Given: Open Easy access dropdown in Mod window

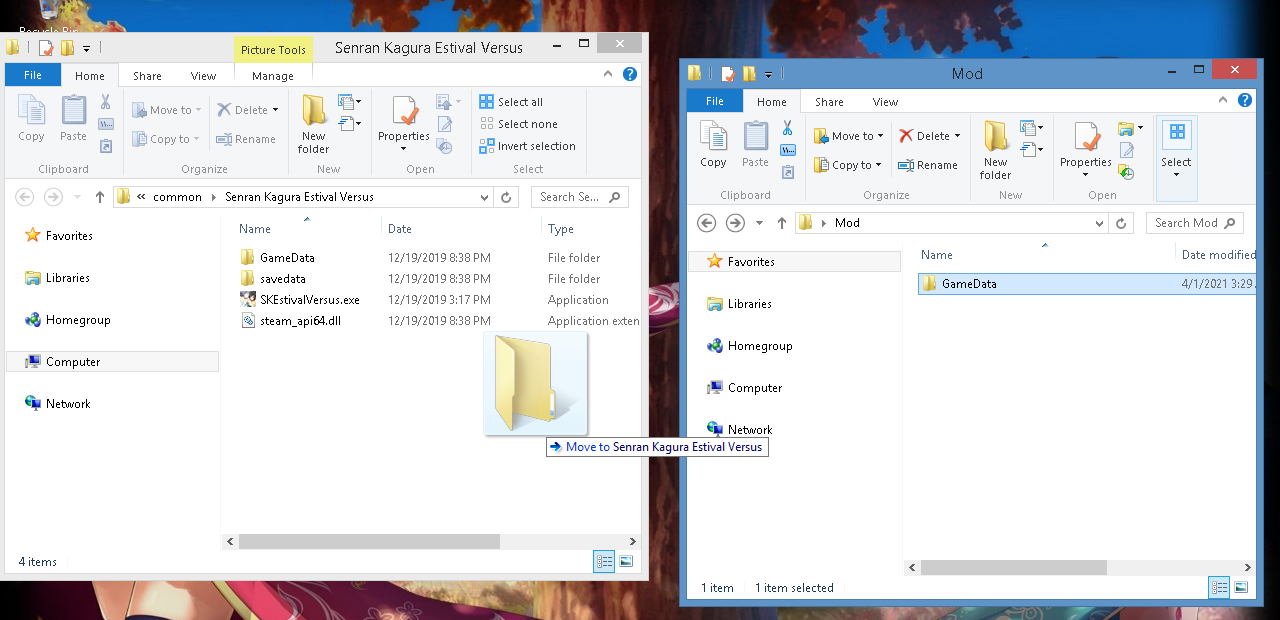Looking at the screenshot, I should point(1031,150).
